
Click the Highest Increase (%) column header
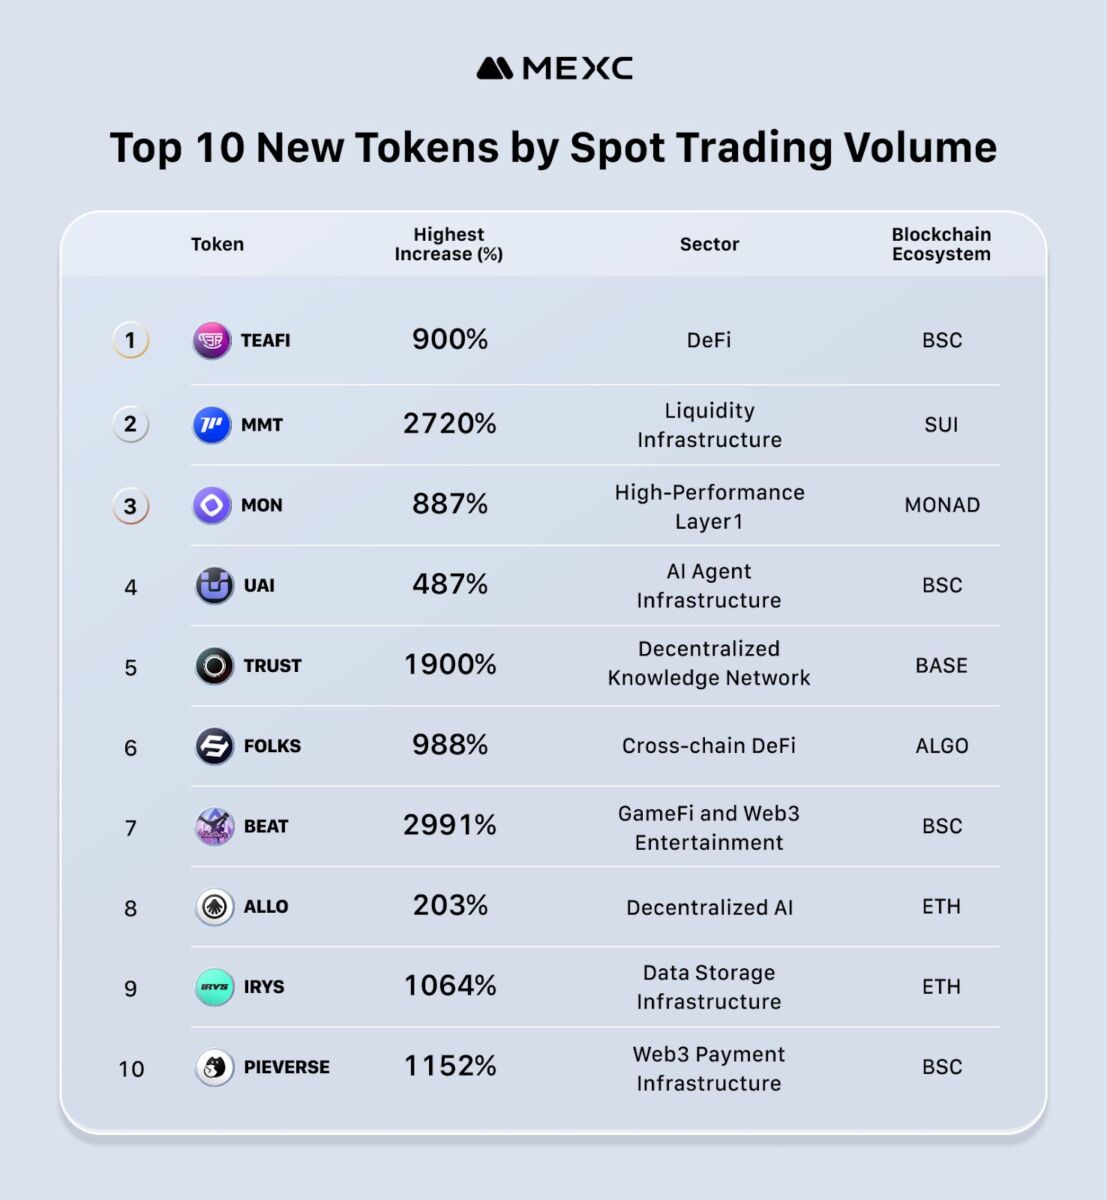pos(449,244)
